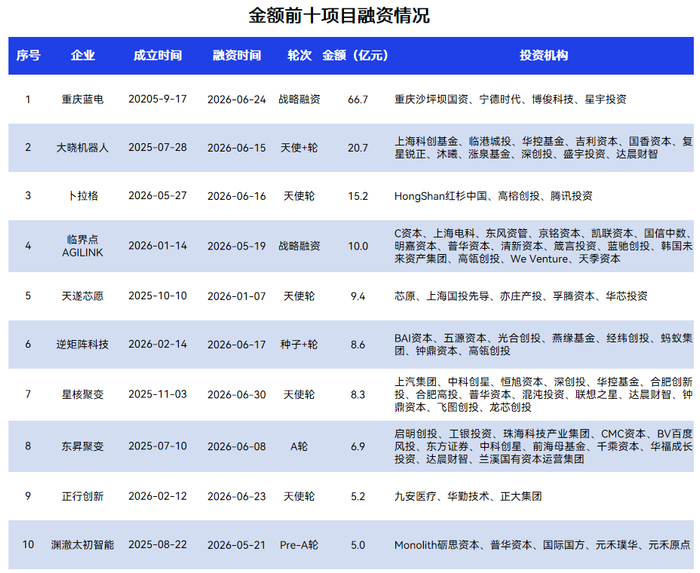The image size is (700, 573).
Task: Select company name 正行创新
Action: click(x=83, y=496)
